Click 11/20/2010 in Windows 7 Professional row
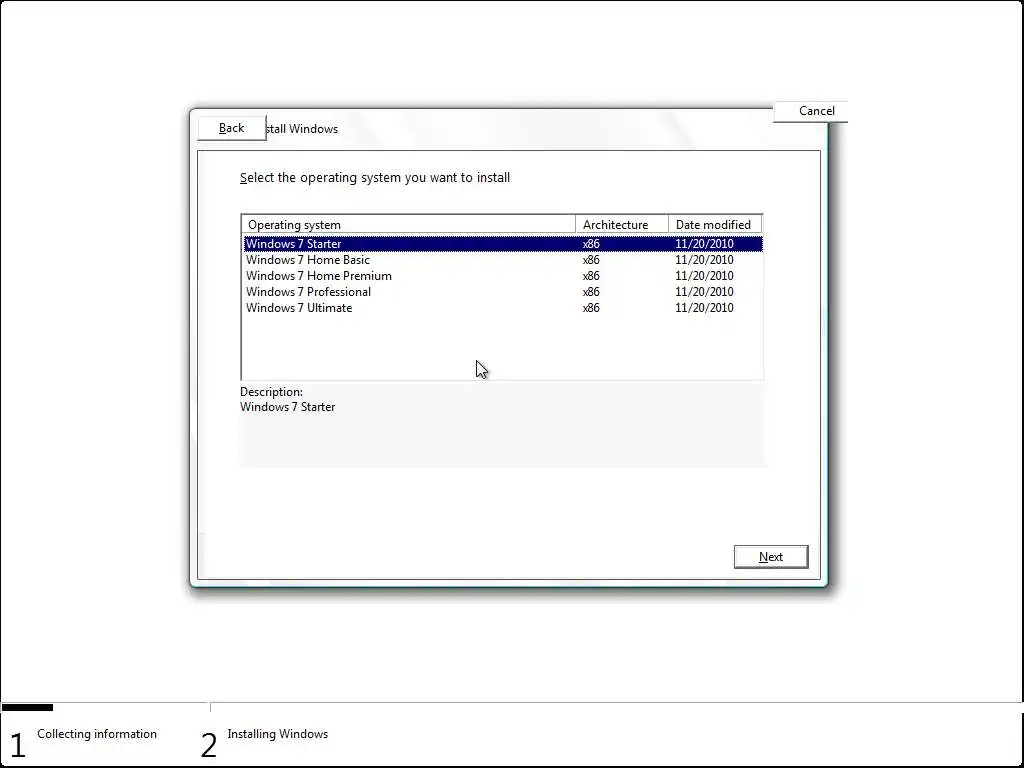Viewport: 1024px width, 768px height. coord(704,292)
